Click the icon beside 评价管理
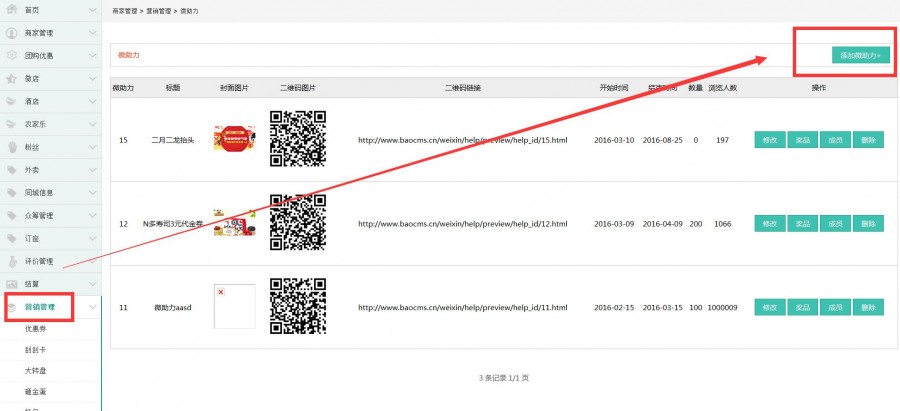Screen dimensions: 900x411 click(11, 261)
